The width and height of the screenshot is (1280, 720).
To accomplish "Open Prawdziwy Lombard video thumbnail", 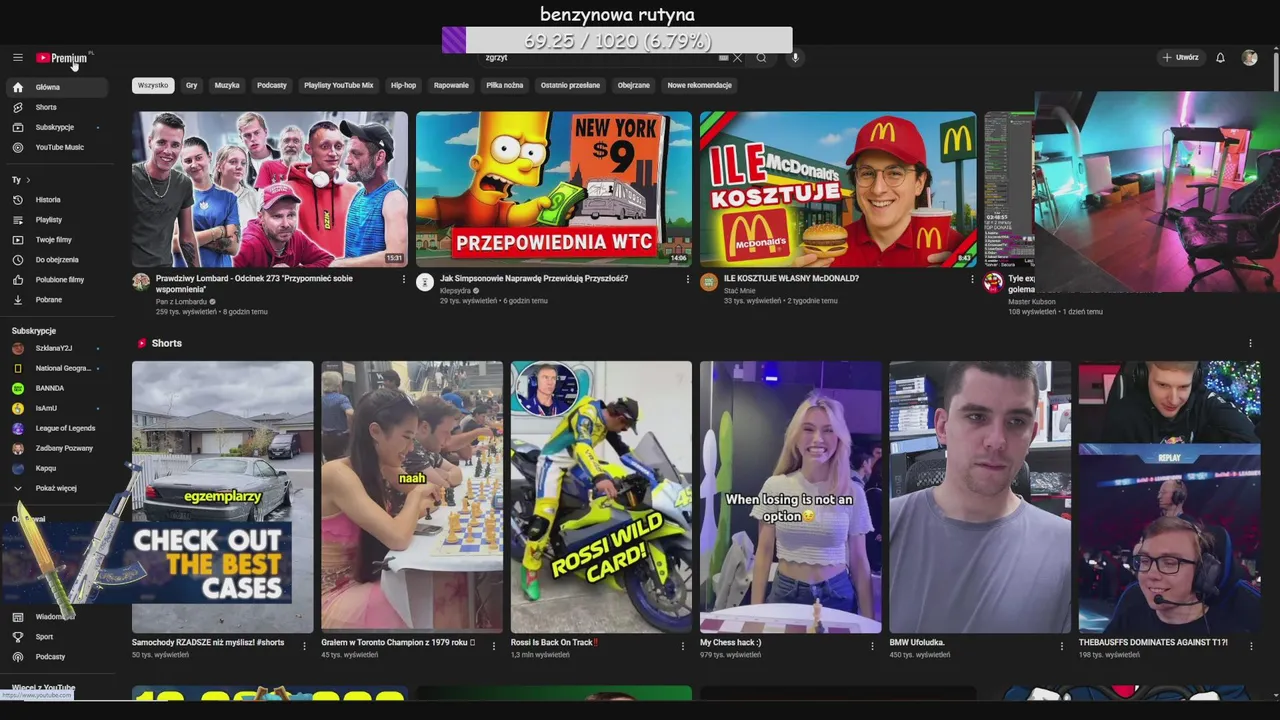I will [x=270, y=189].
